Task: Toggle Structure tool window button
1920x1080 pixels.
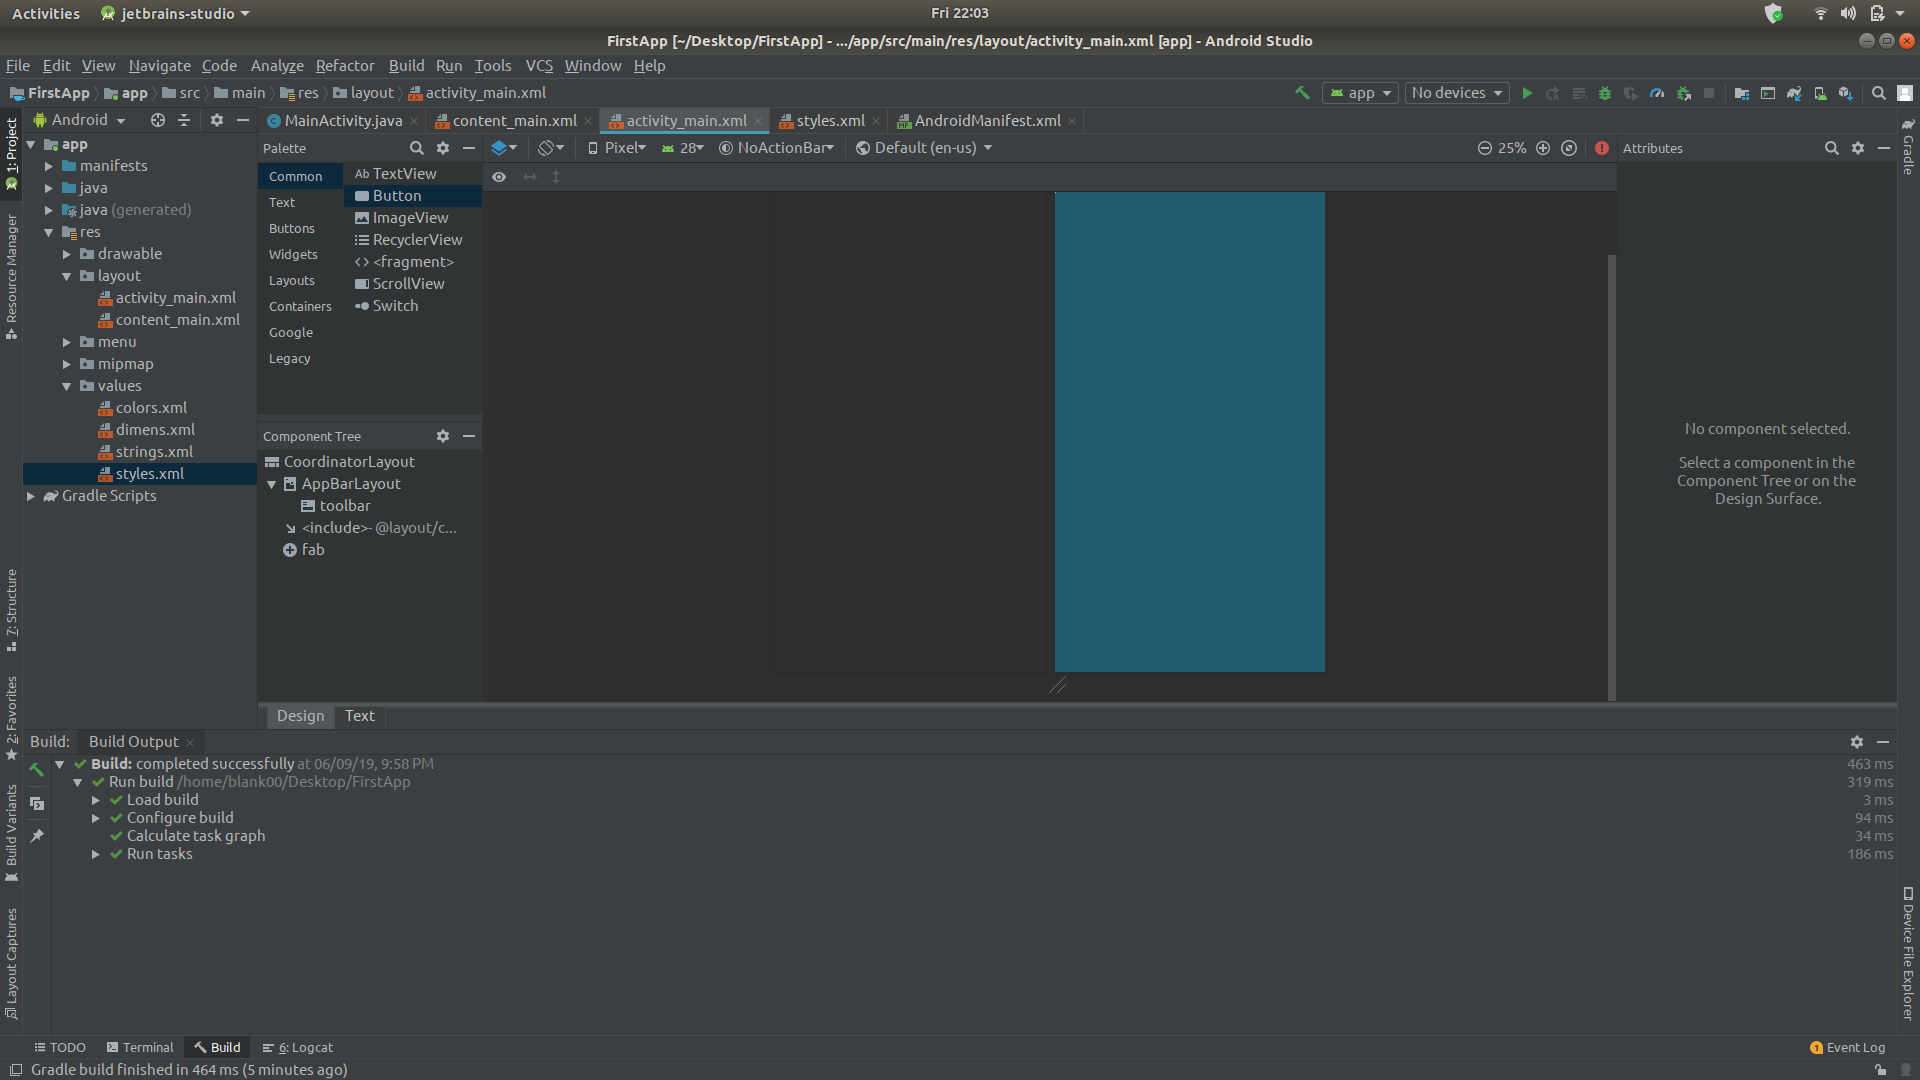Action: click(x=12, y=610)
